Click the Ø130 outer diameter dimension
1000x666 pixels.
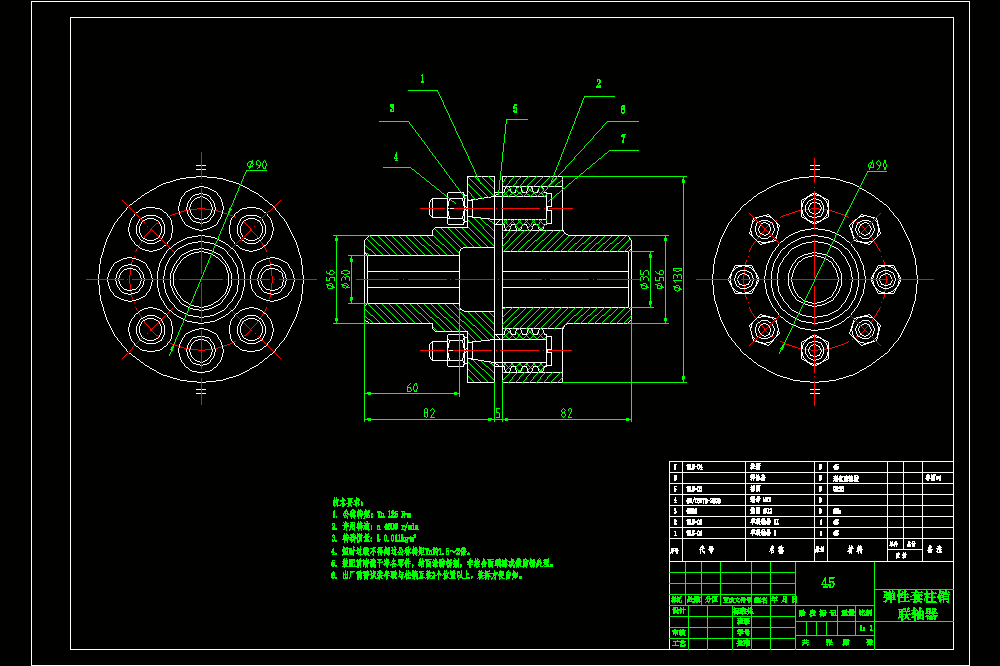click(x=677, y=279)
